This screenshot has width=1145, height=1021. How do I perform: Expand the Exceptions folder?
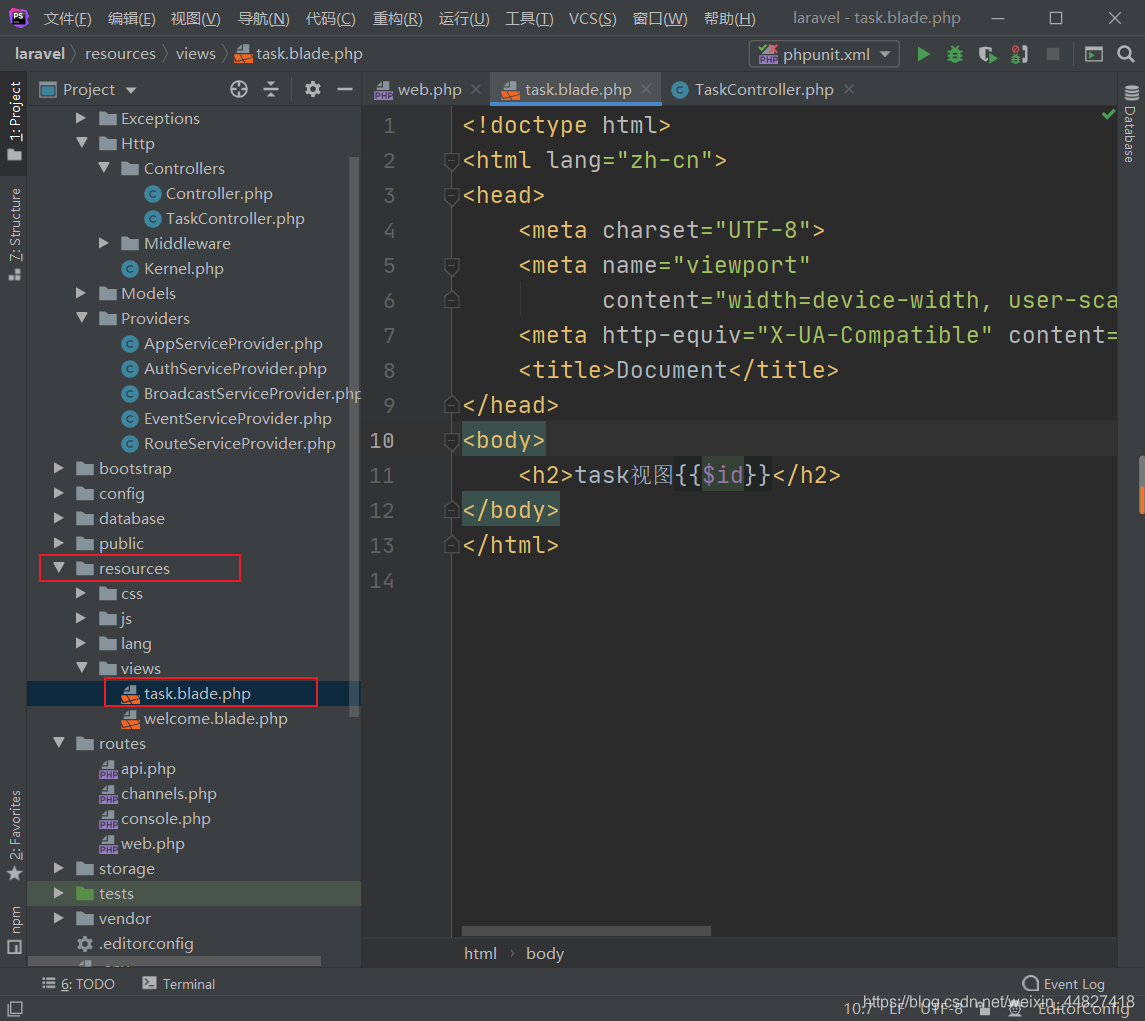81,118
